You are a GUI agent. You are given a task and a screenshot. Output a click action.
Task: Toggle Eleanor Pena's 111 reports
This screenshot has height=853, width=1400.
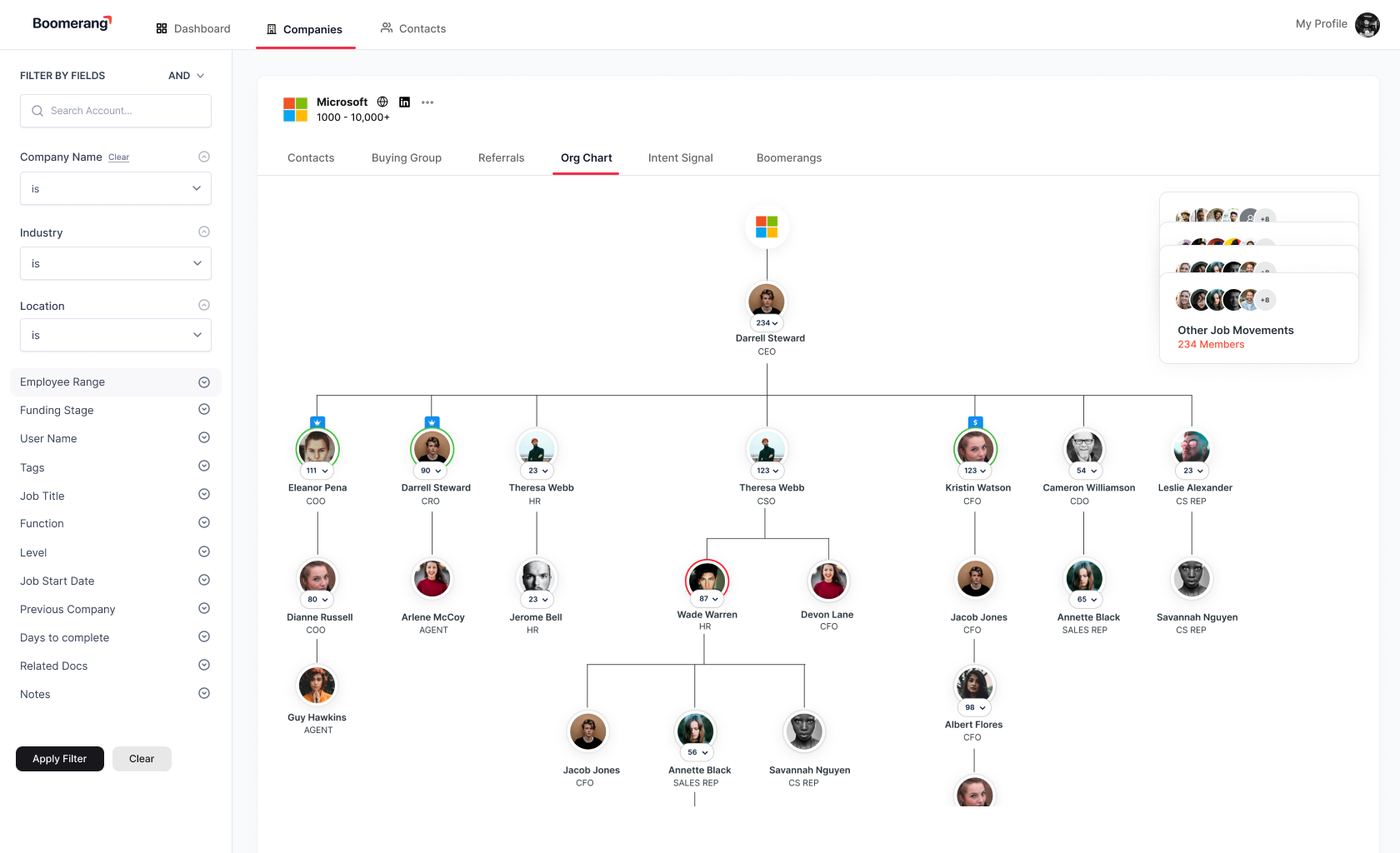click(317, 470)
